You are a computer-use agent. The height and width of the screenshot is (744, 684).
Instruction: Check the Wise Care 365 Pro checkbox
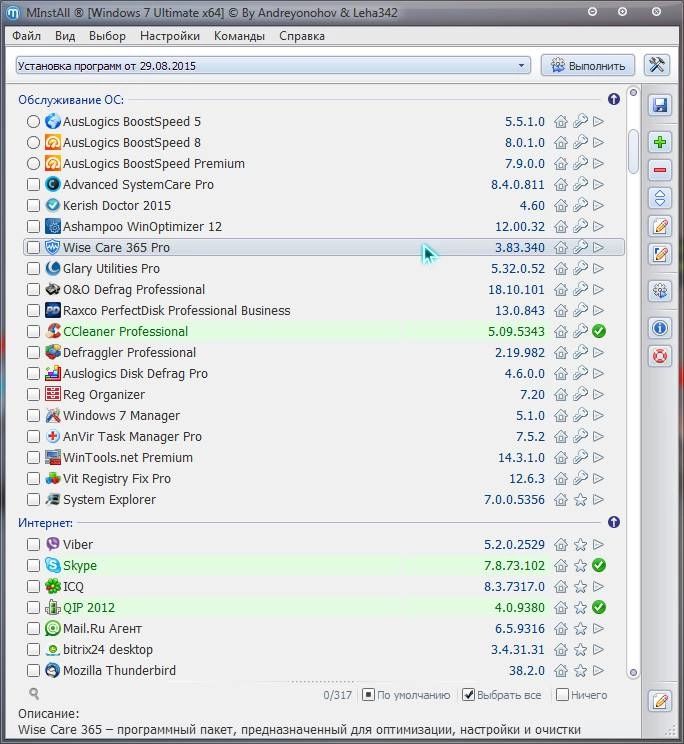(x=33, y=247)
